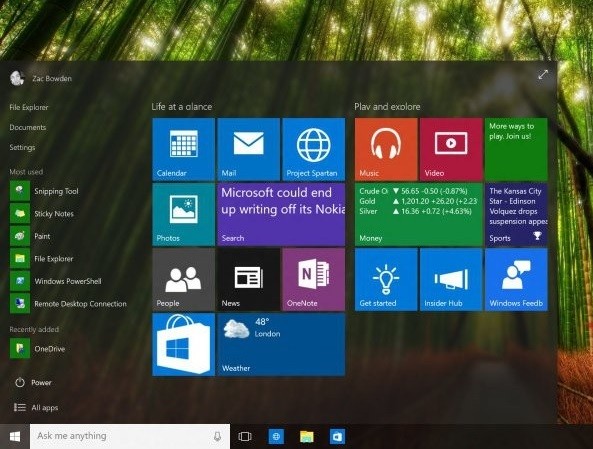Click the 'Life at a glance' group heading
The height and width of the screenshot is (449, 593).
click(x=182, y=107)
